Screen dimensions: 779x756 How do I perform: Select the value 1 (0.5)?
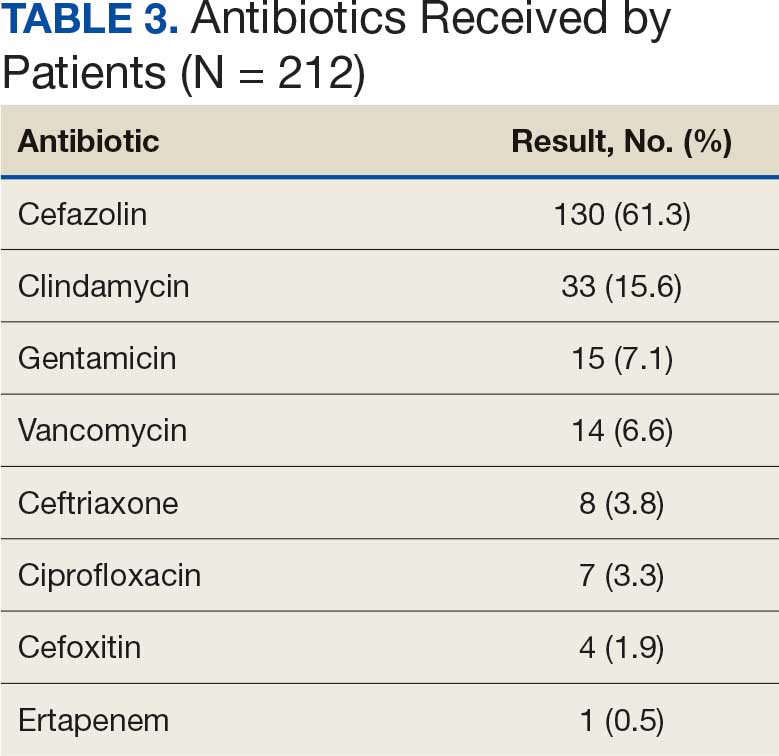tap(621, 720)
